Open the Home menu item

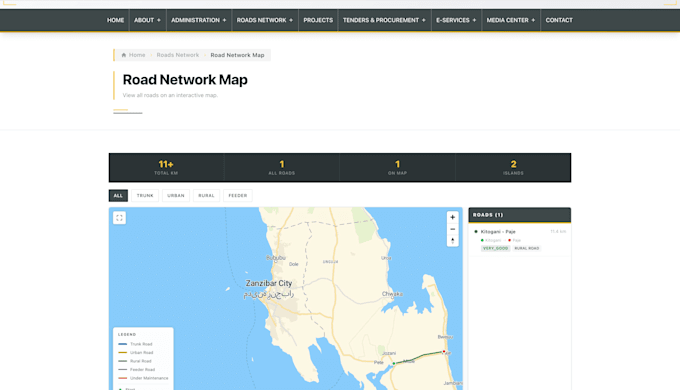click(115, 20)
